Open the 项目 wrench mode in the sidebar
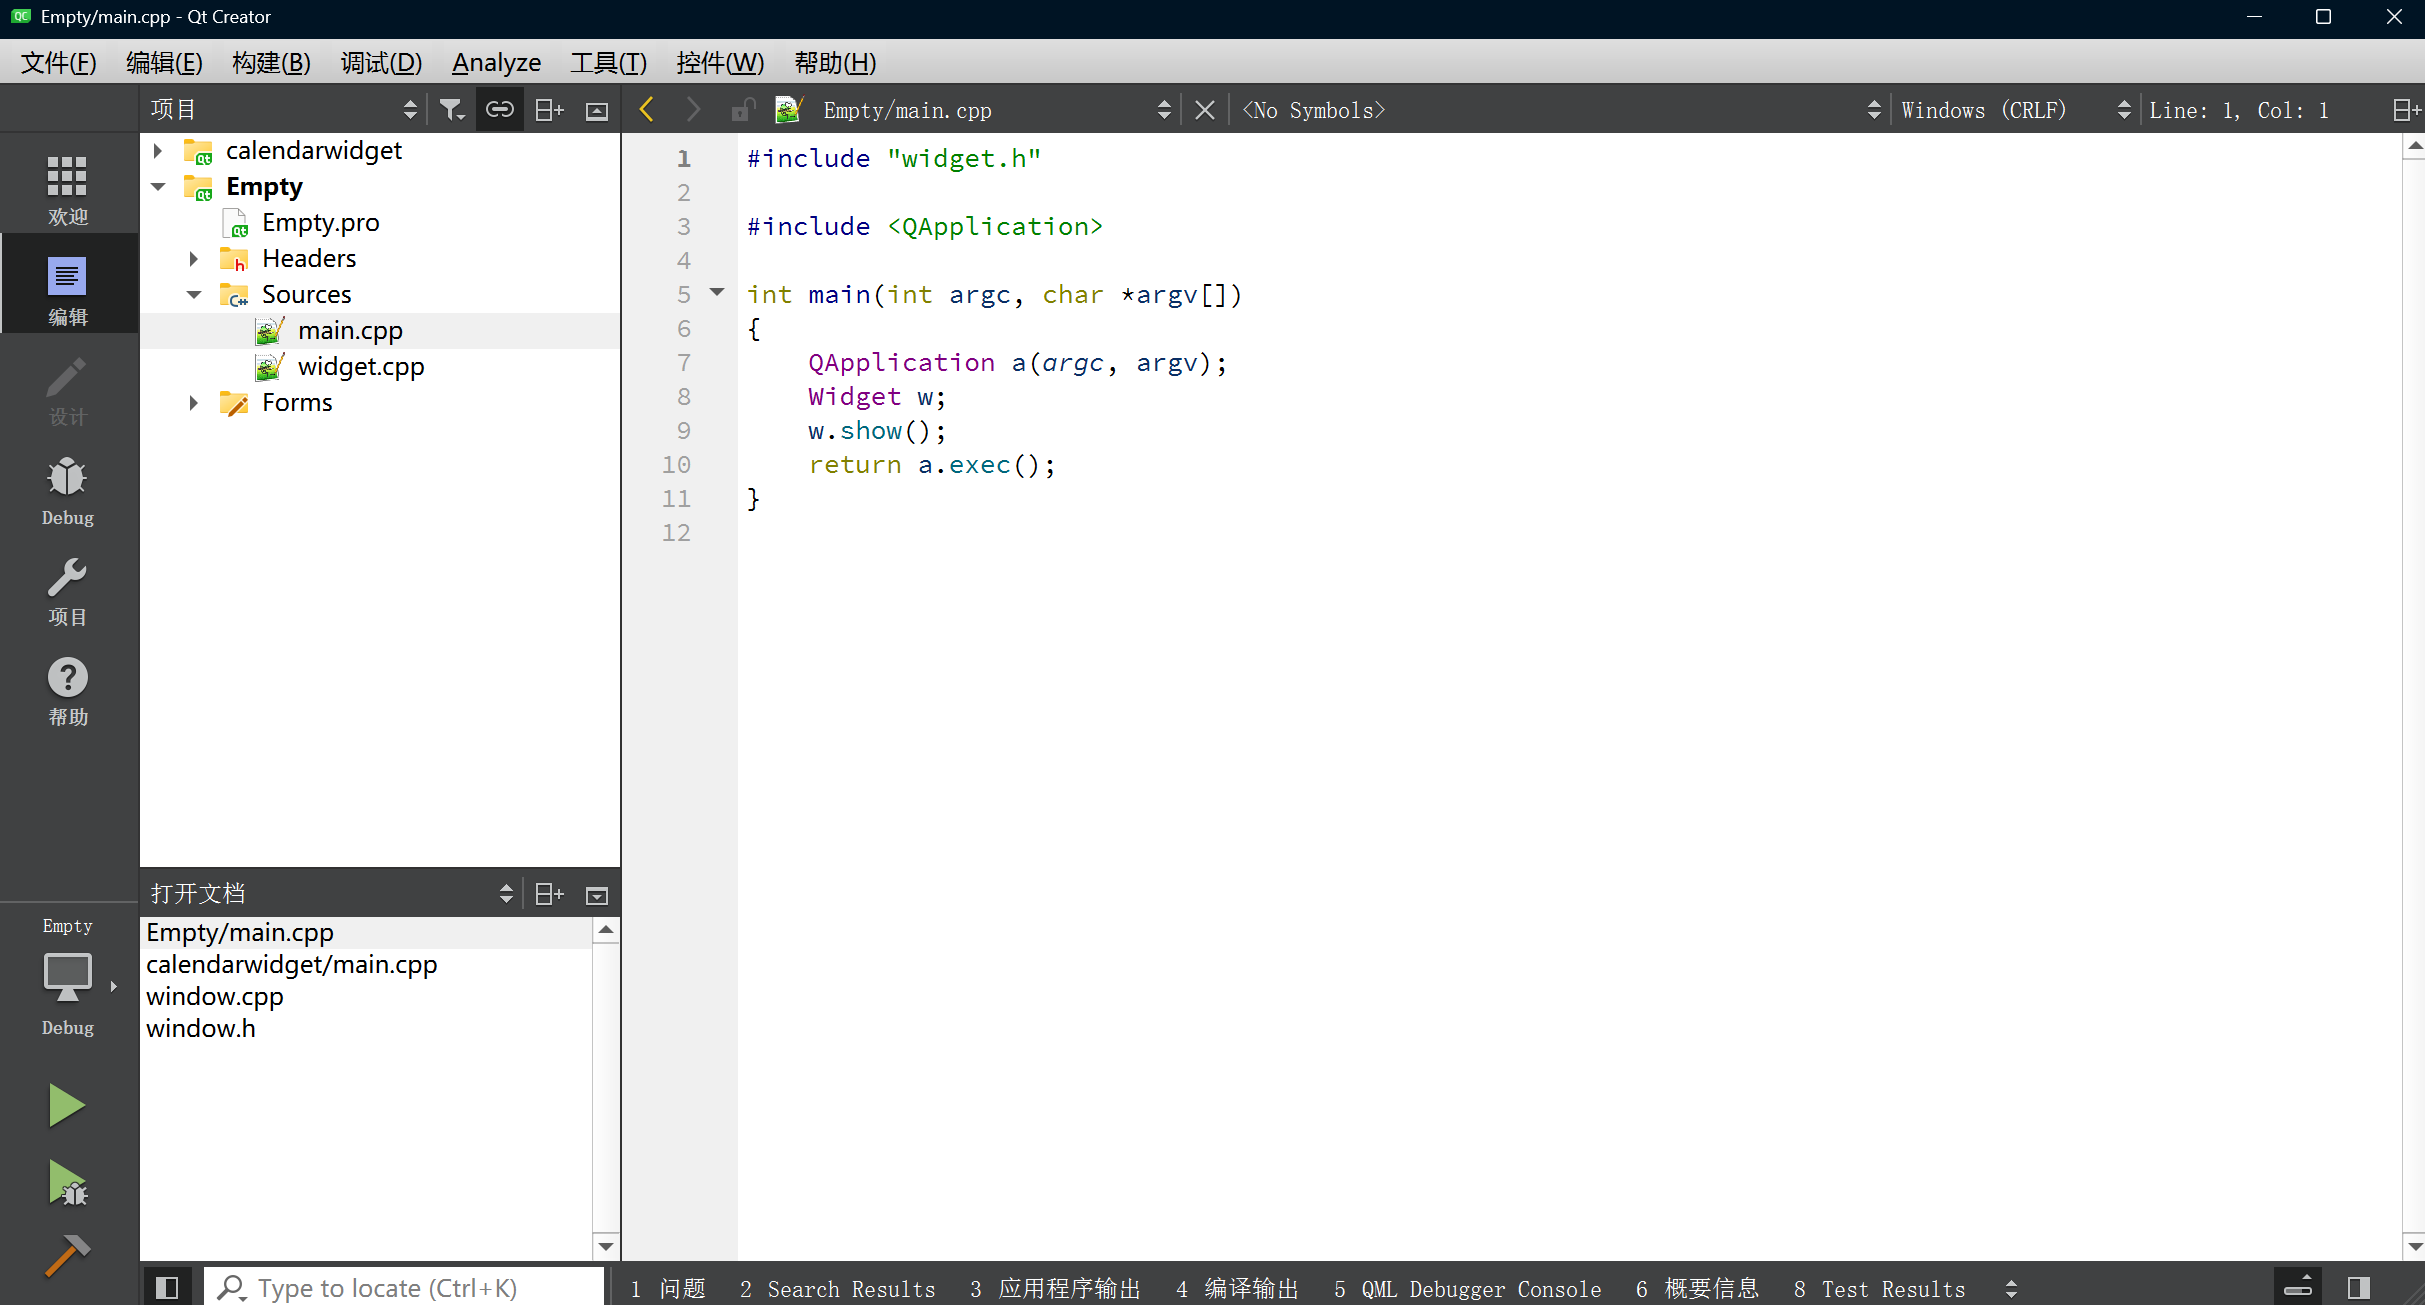 [x=67, y=591]
